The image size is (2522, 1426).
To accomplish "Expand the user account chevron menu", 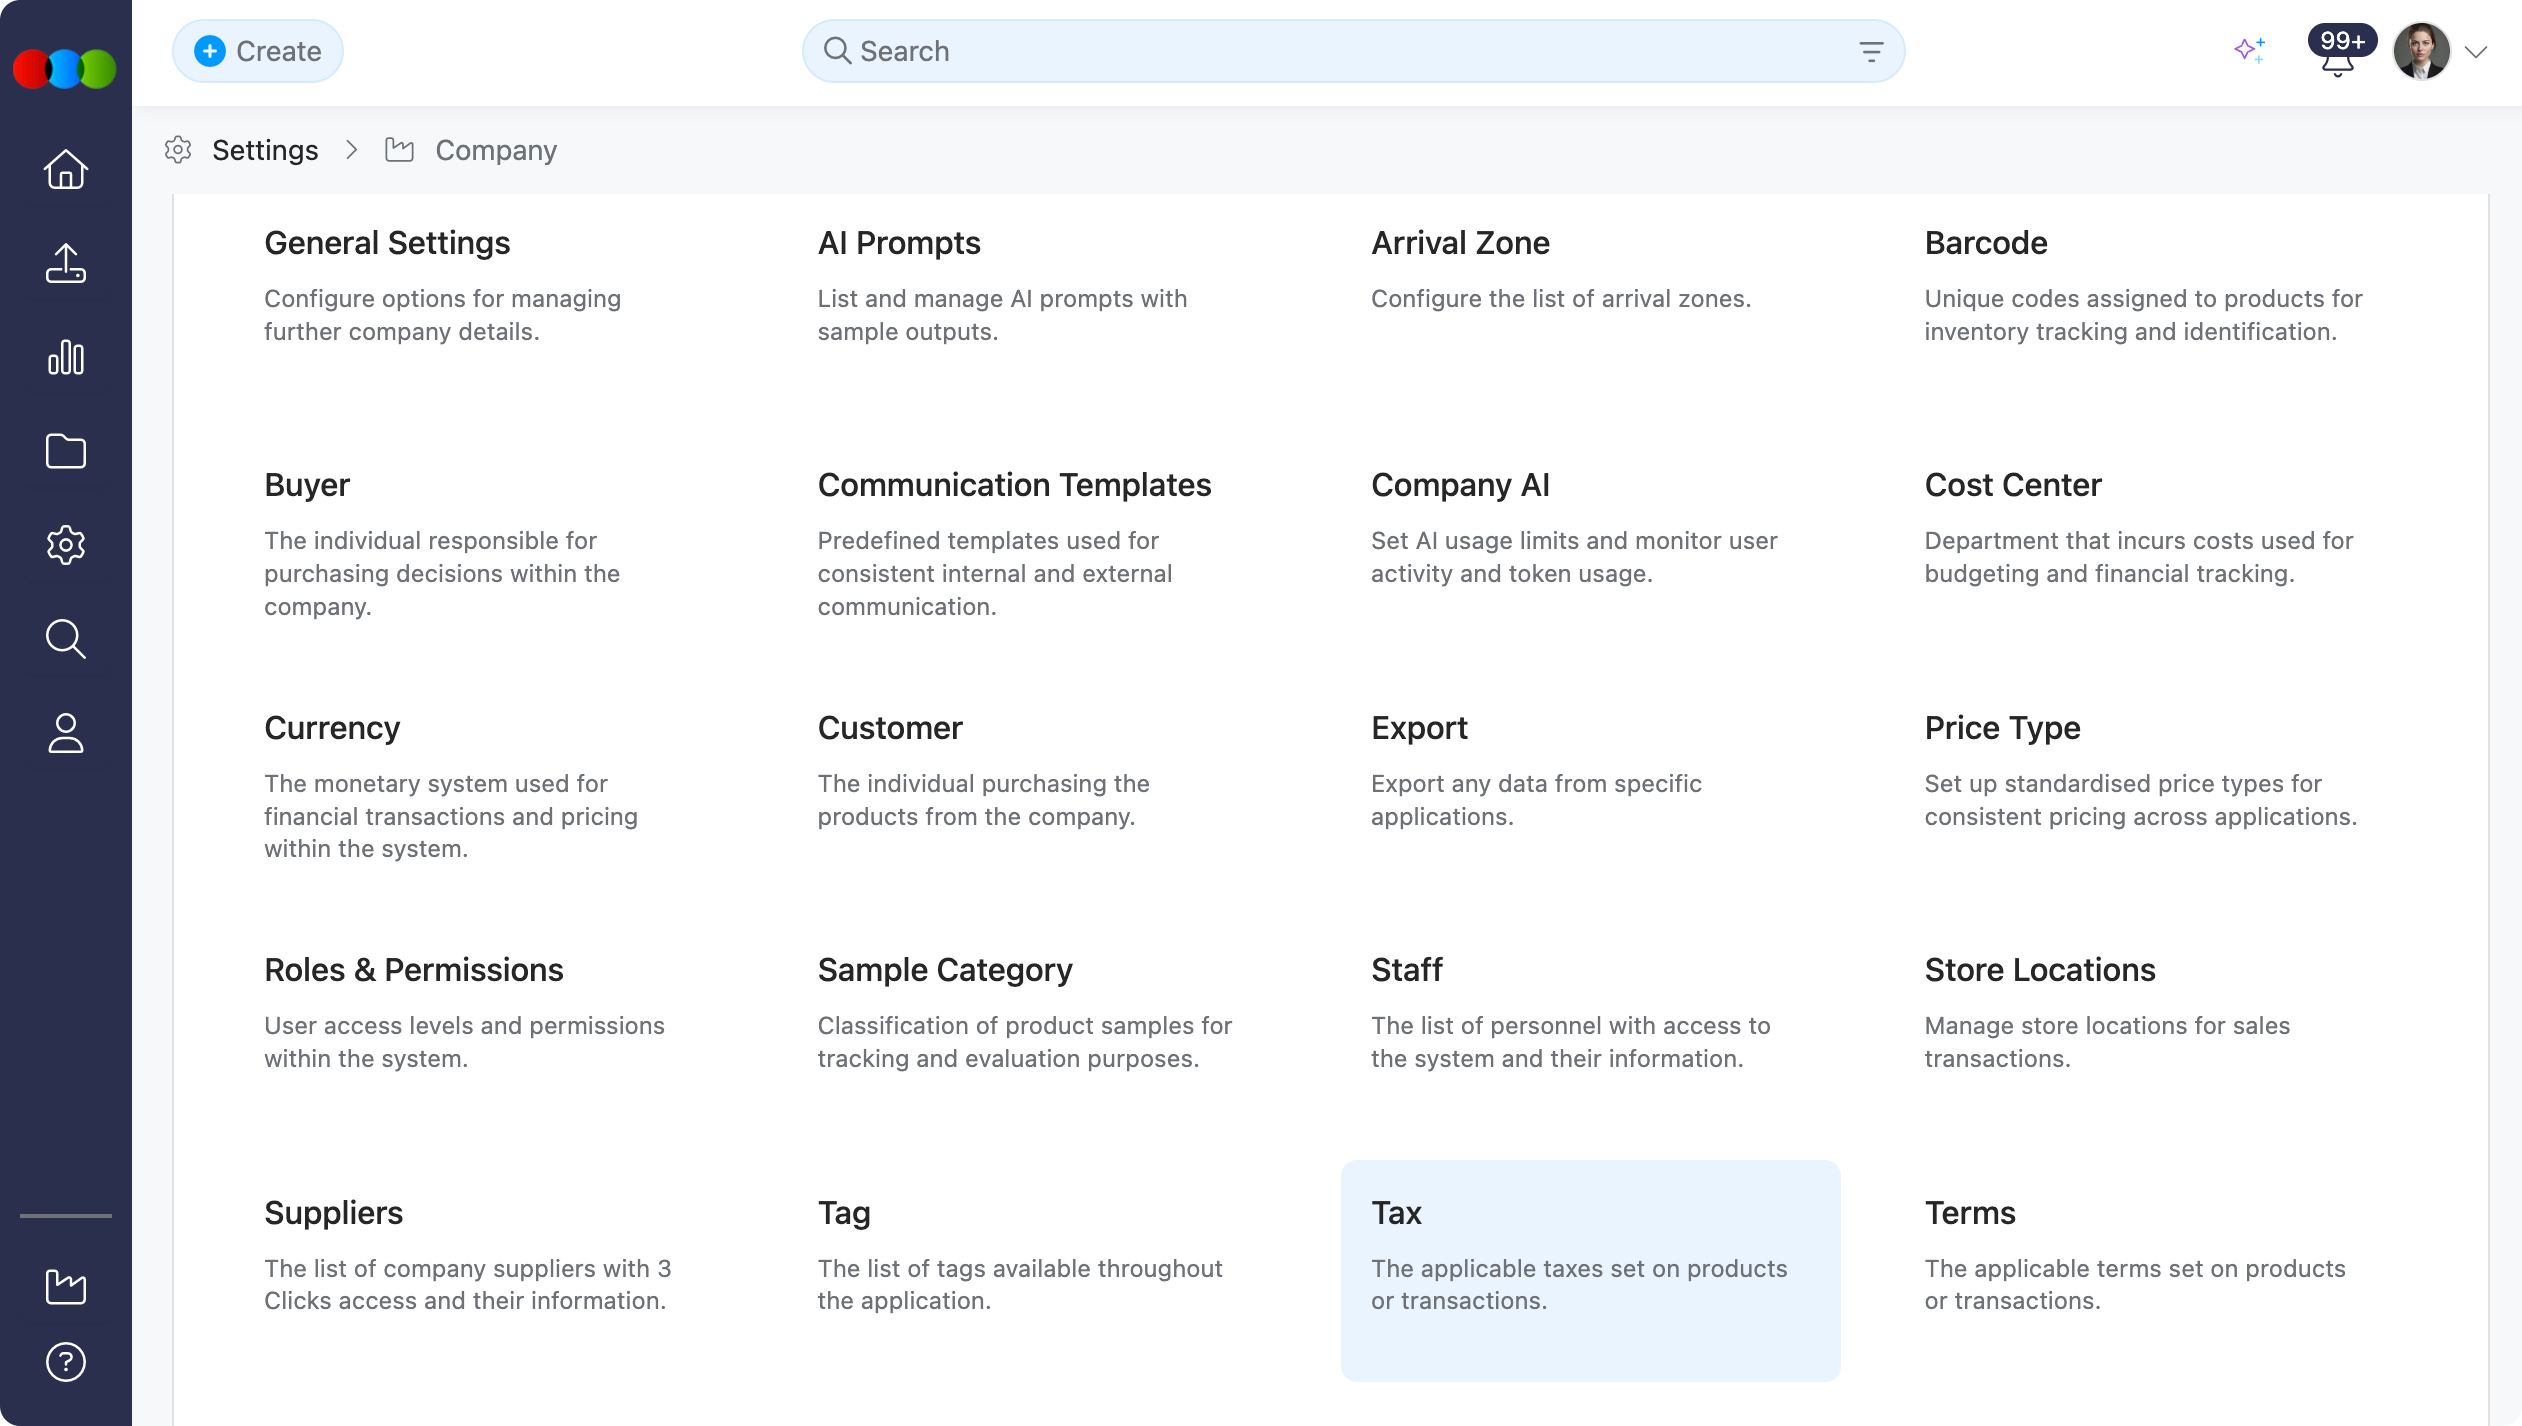I will pos(2476,52).
